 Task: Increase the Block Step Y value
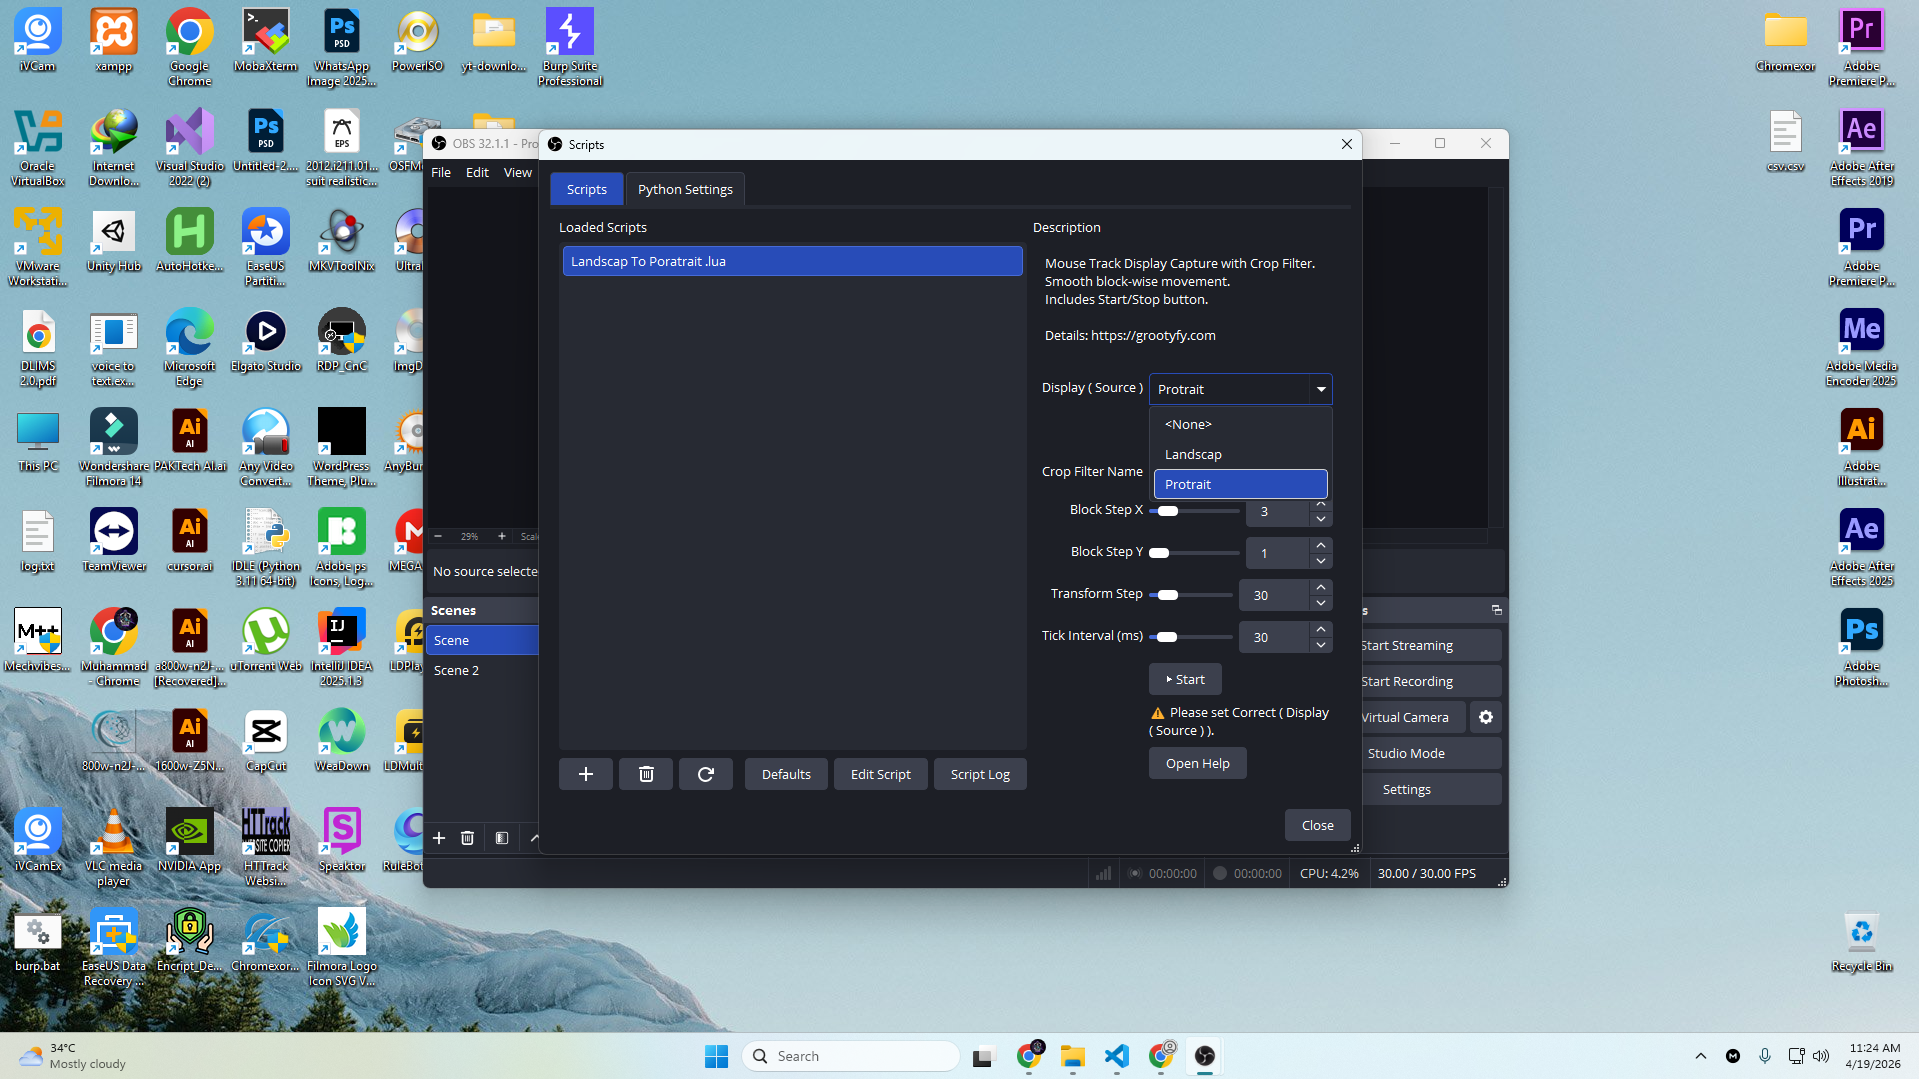[x=1321, y=545]
